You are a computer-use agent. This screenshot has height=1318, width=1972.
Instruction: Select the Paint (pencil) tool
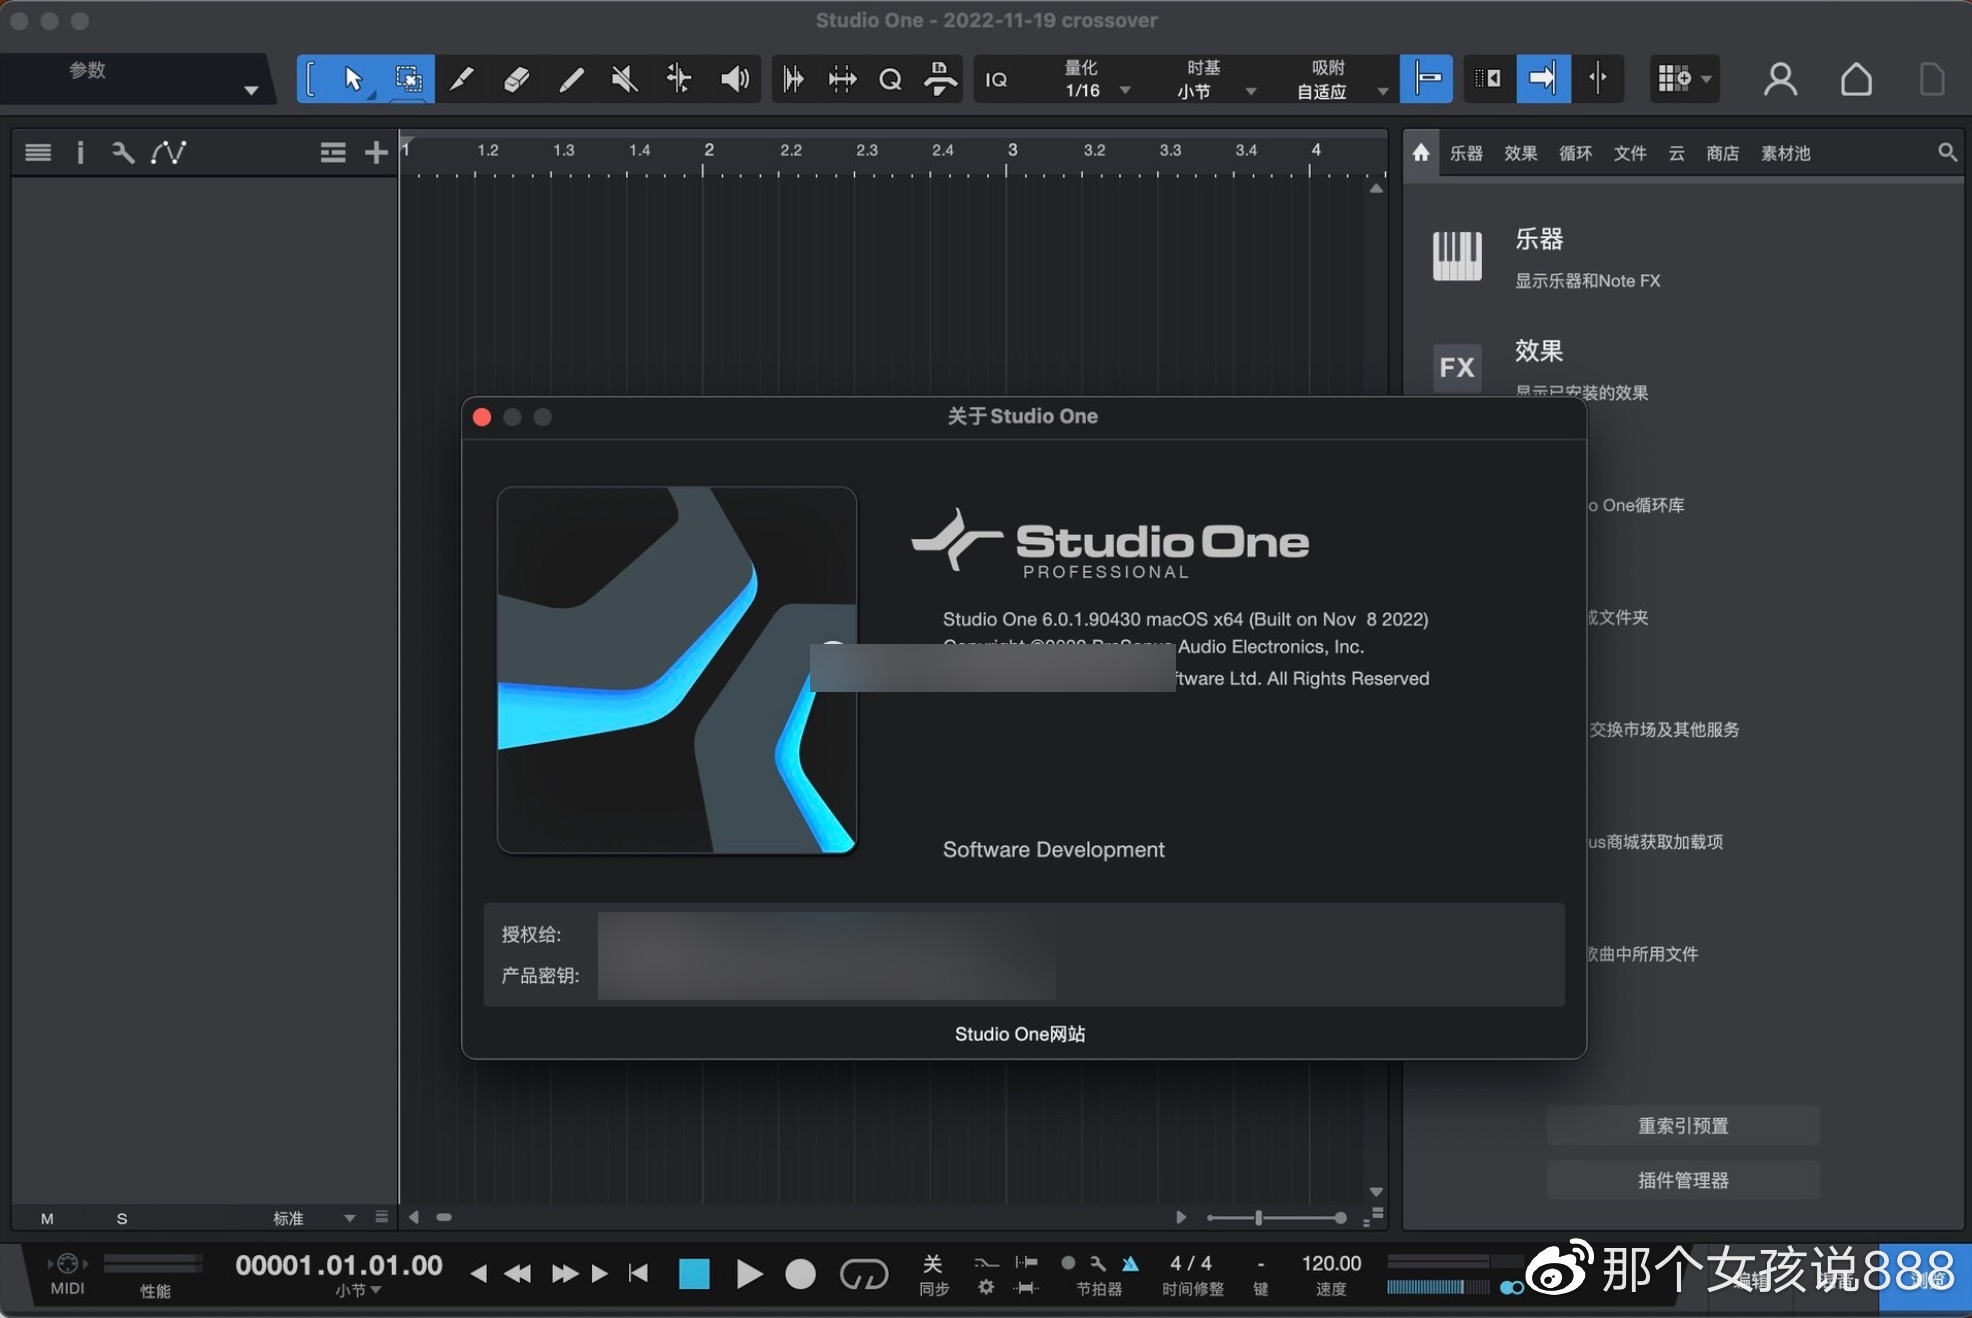(x=570, y=79)
